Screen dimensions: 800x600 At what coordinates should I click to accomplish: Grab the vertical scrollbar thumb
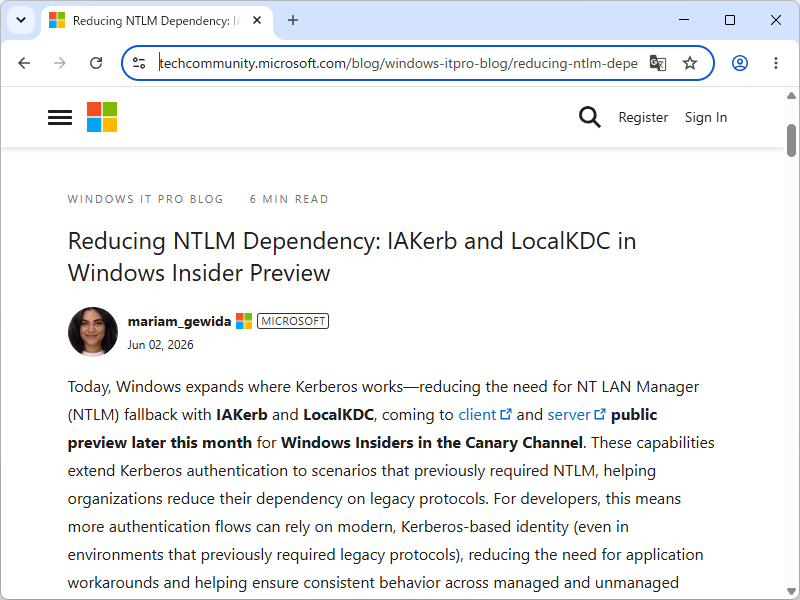pos(791,140)
